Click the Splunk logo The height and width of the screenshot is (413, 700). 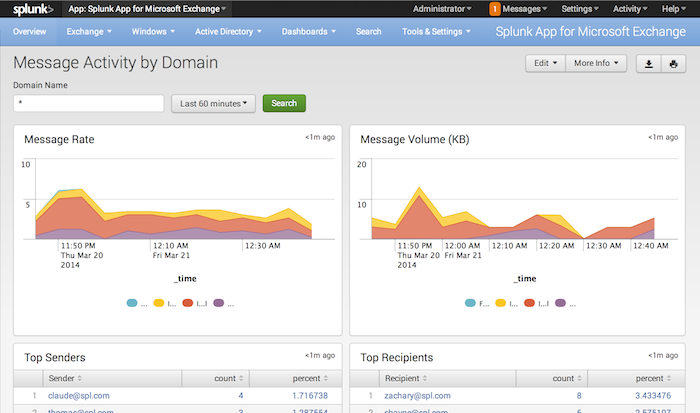[x=33, y=9]
